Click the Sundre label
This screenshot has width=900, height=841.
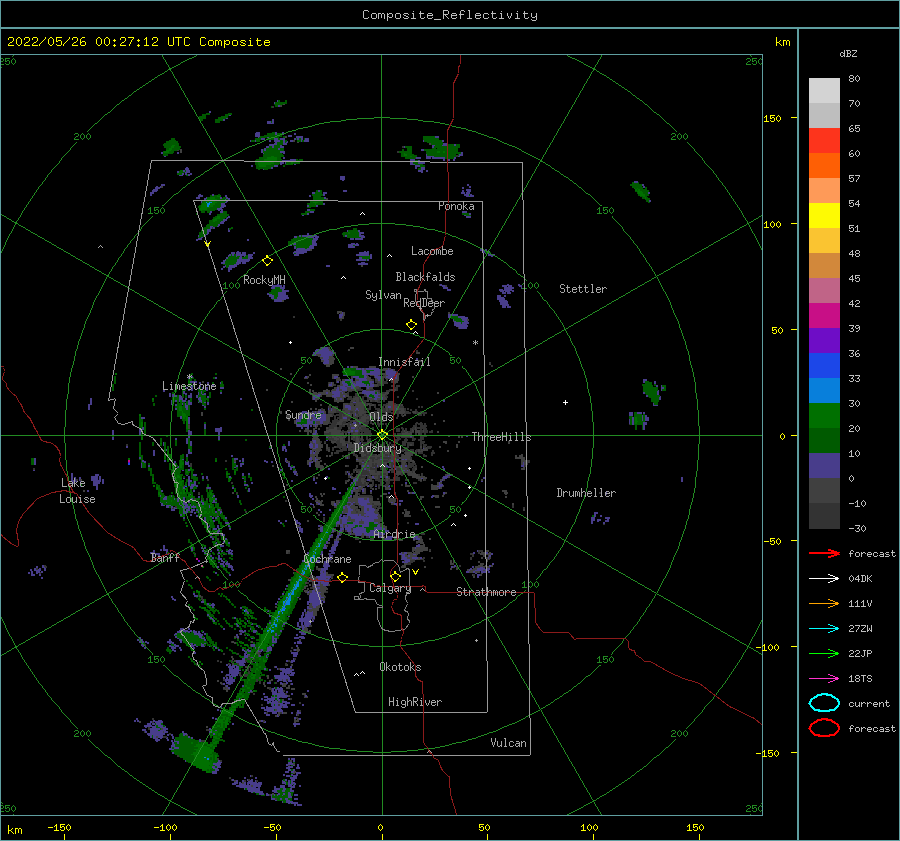tap(303, 414)
